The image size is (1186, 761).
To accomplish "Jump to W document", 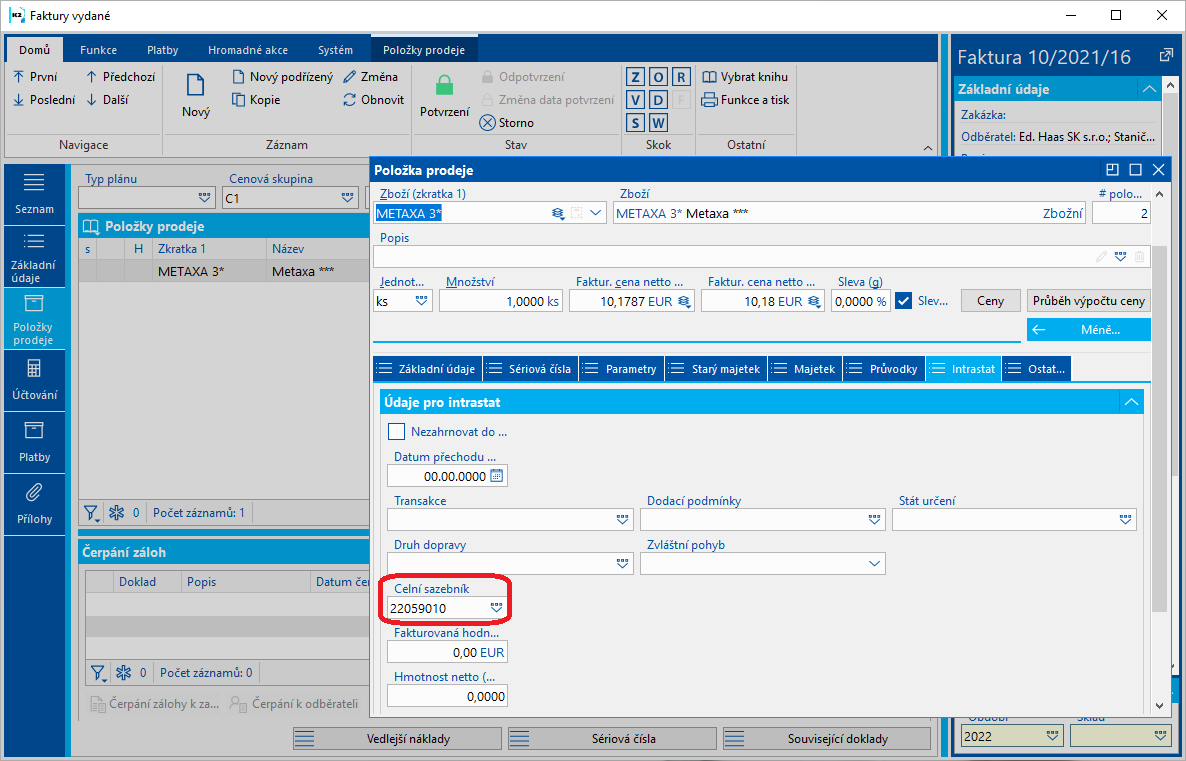I will (658, 123).
